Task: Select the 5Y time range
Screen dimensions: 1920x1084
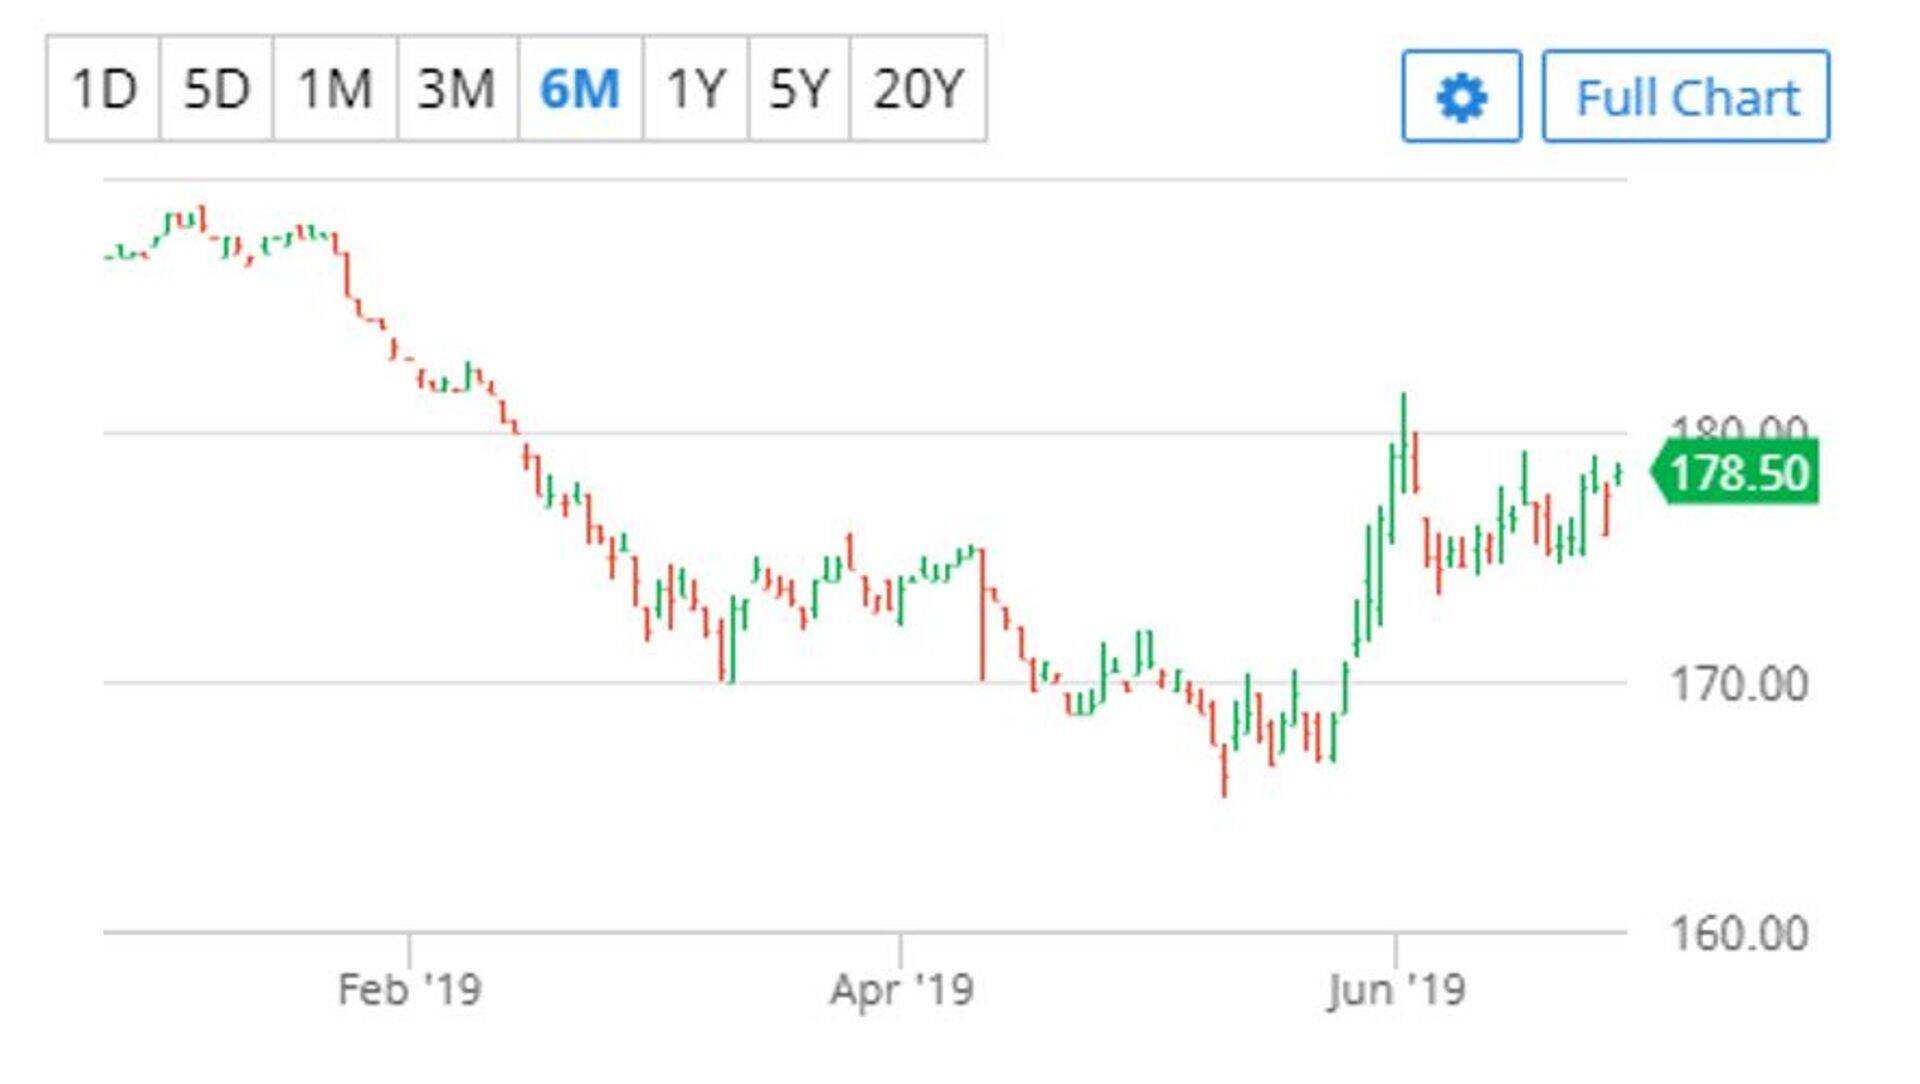Action: click(798, 89)
